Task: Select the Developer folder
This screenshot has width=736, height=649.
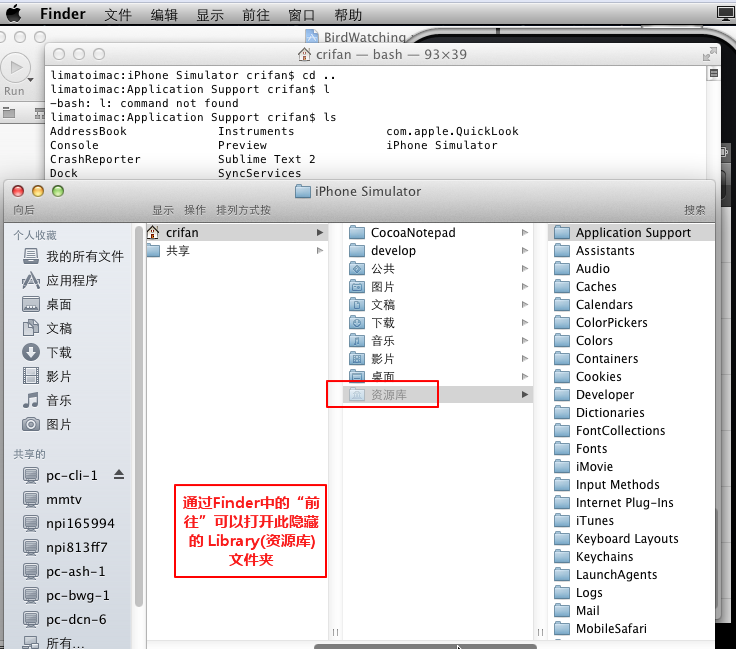Action: pos(631,395)
